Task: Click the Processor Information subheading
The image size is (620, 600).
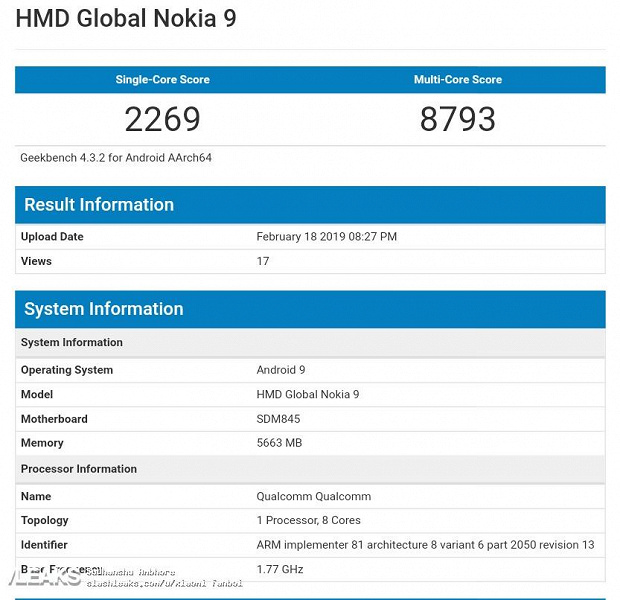Action: (310, 469)
